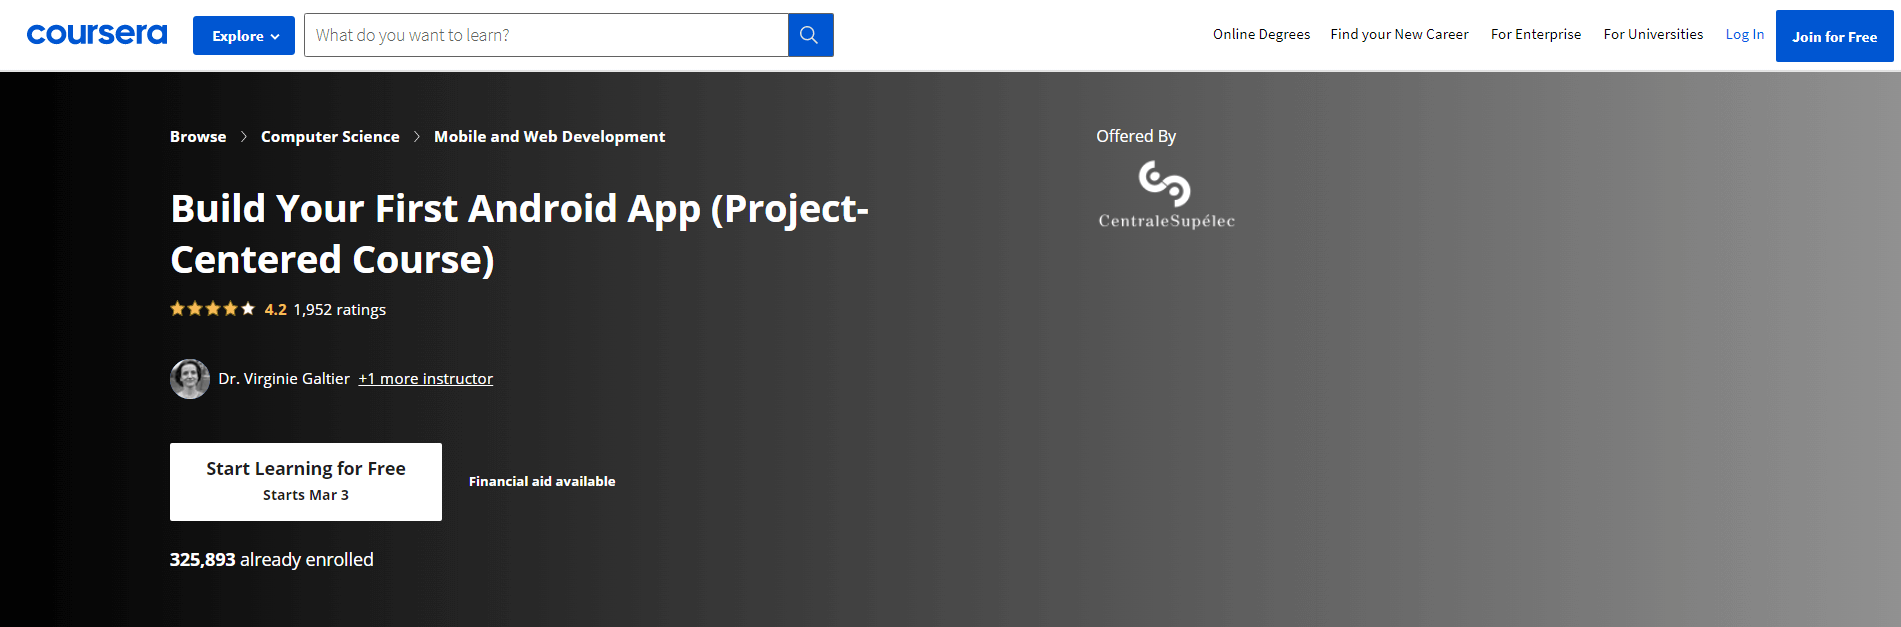The image size is (1901, 627).
Task: Click the star rating icons
Action: (x=212, y=309)
